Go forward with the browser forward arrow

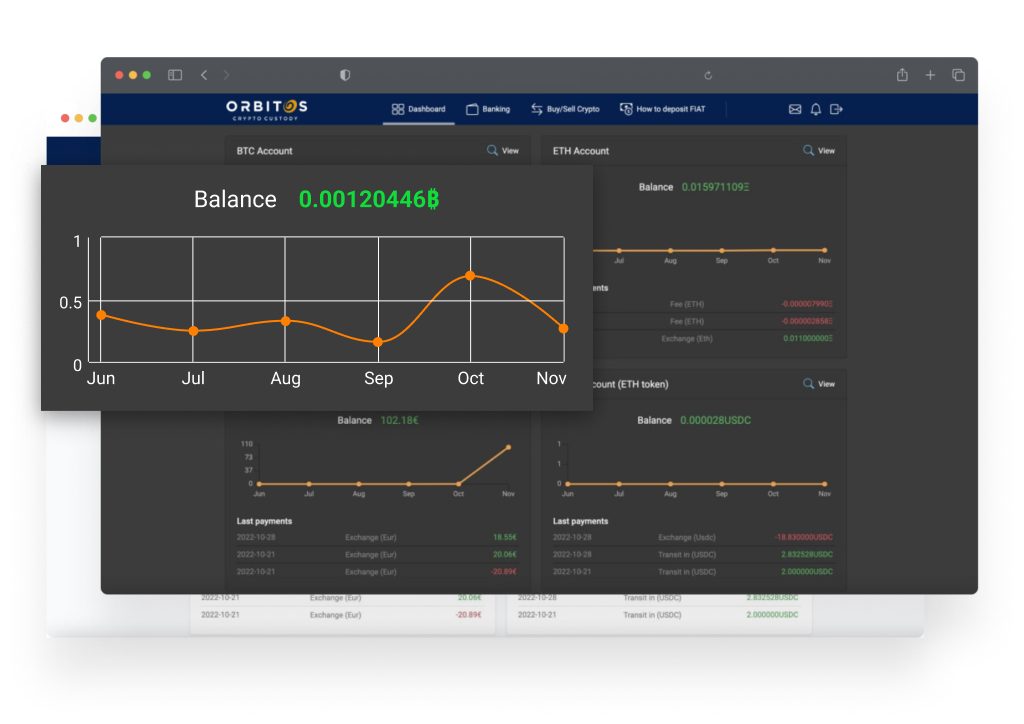(226, 75)
